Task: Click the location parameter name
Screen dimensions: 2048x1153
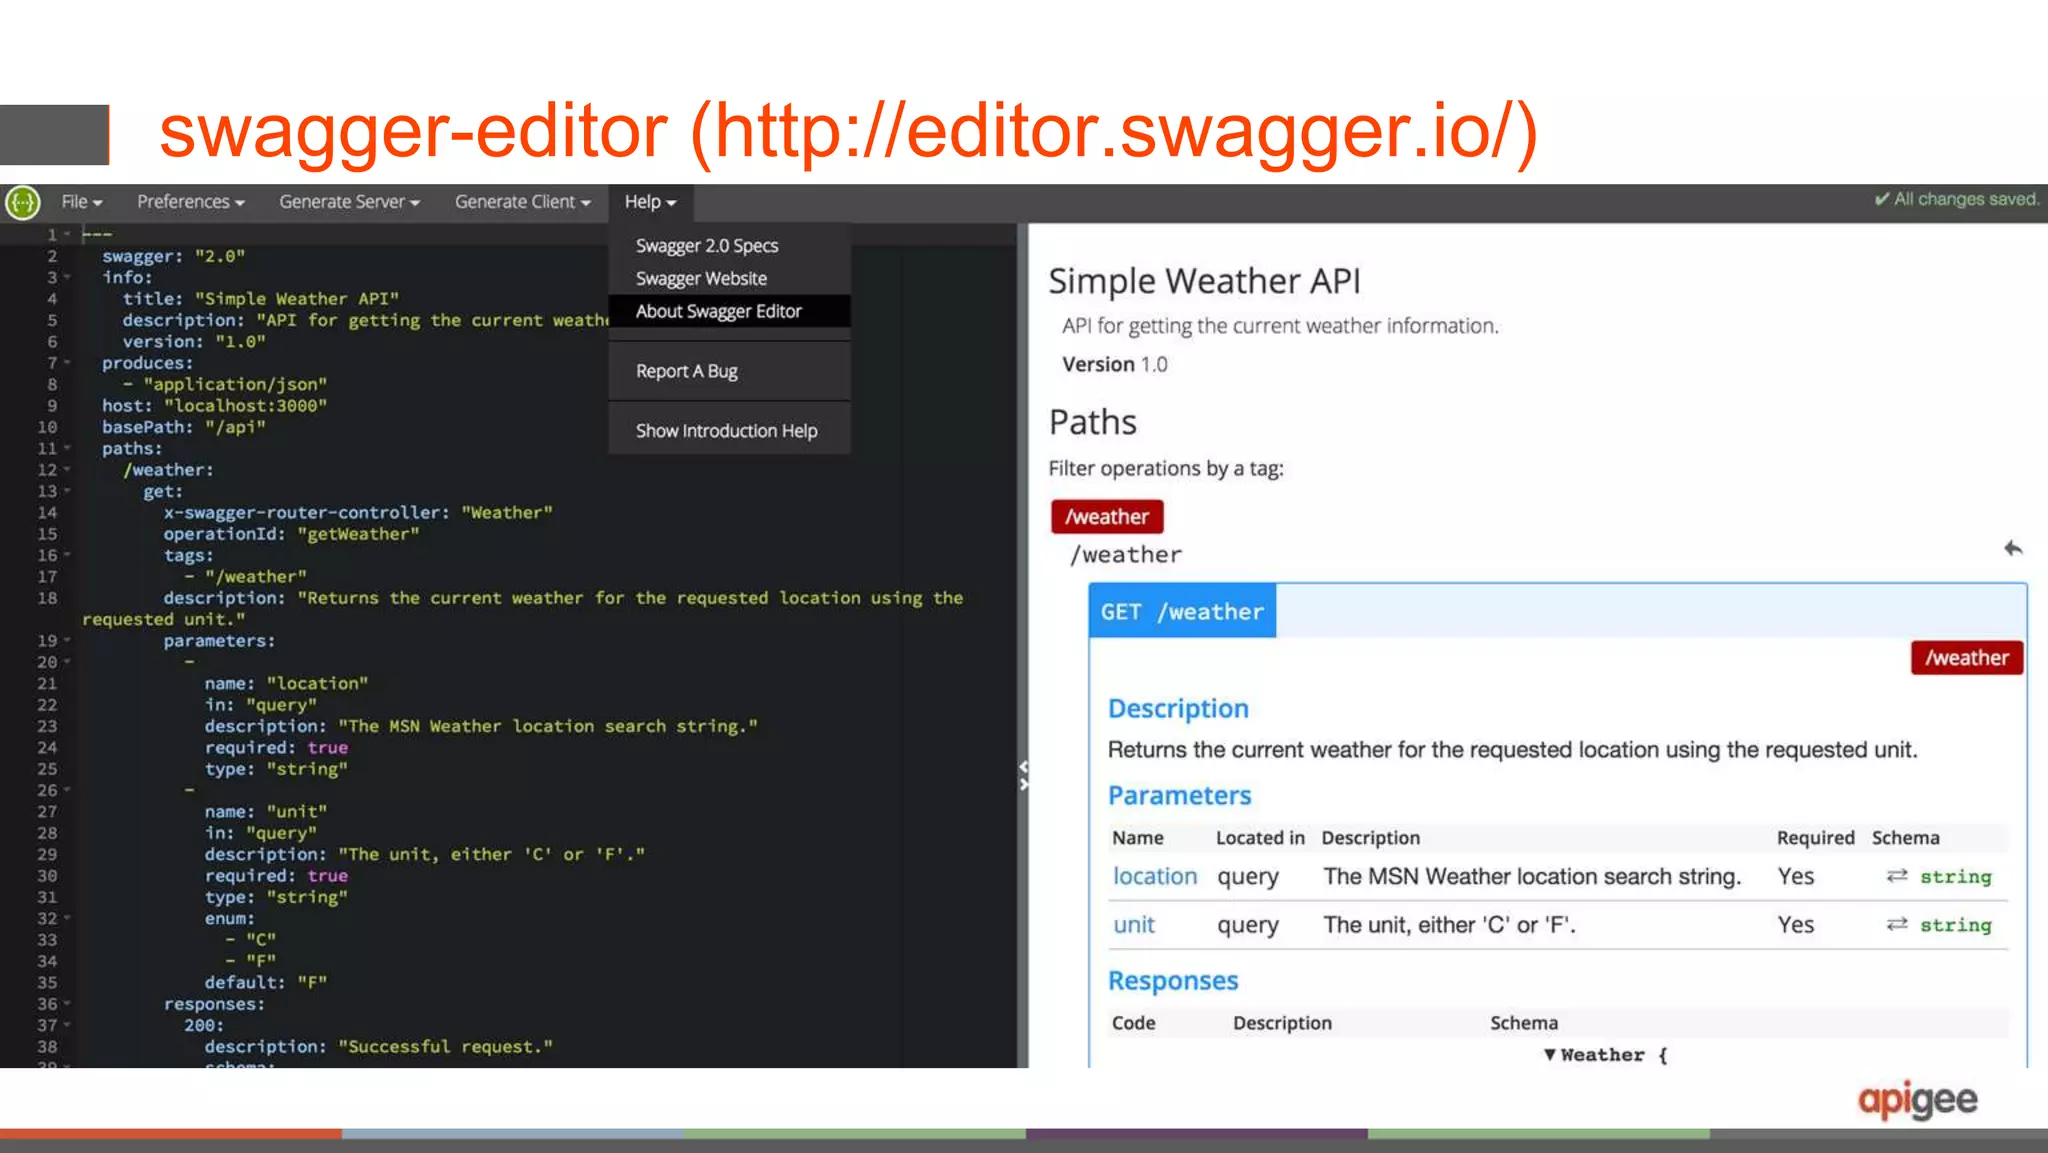Action: pos(1155,876)
